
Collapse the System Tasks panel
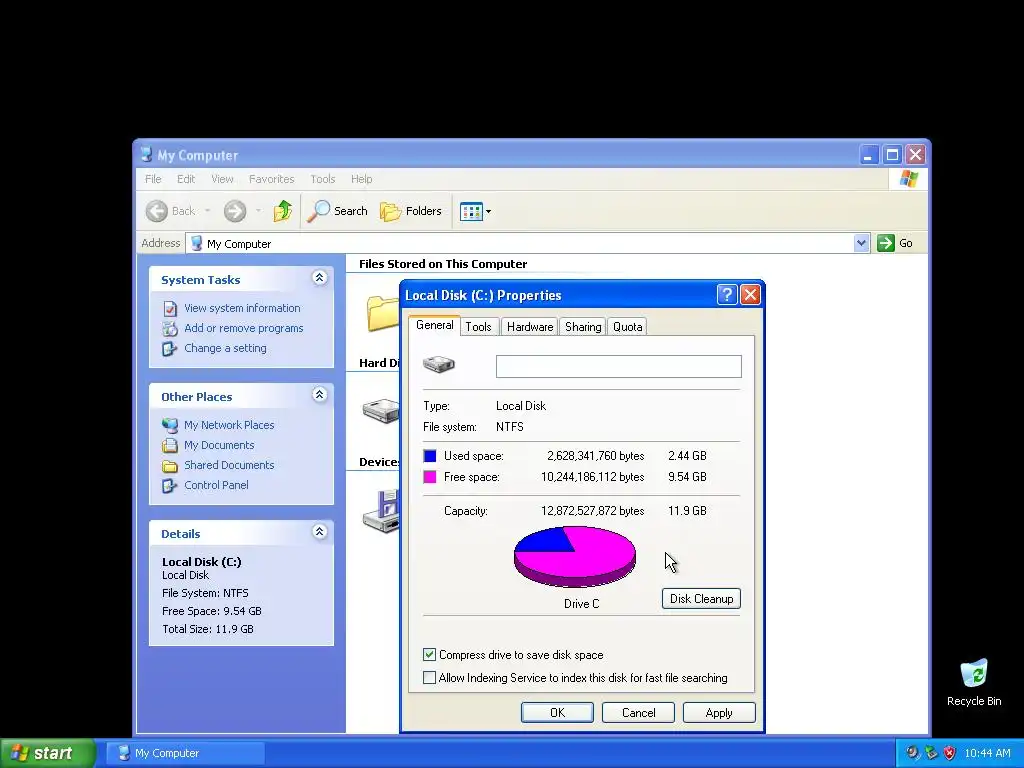[x=319, y=278]
